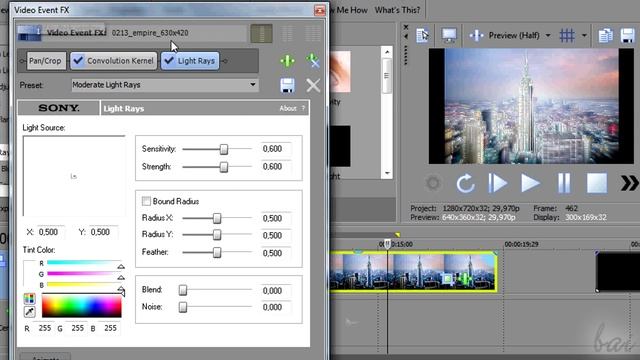This screenshot has width=640, height=360.
Task: Remove selected plug-in from chain icon
Action: [313, 61]
